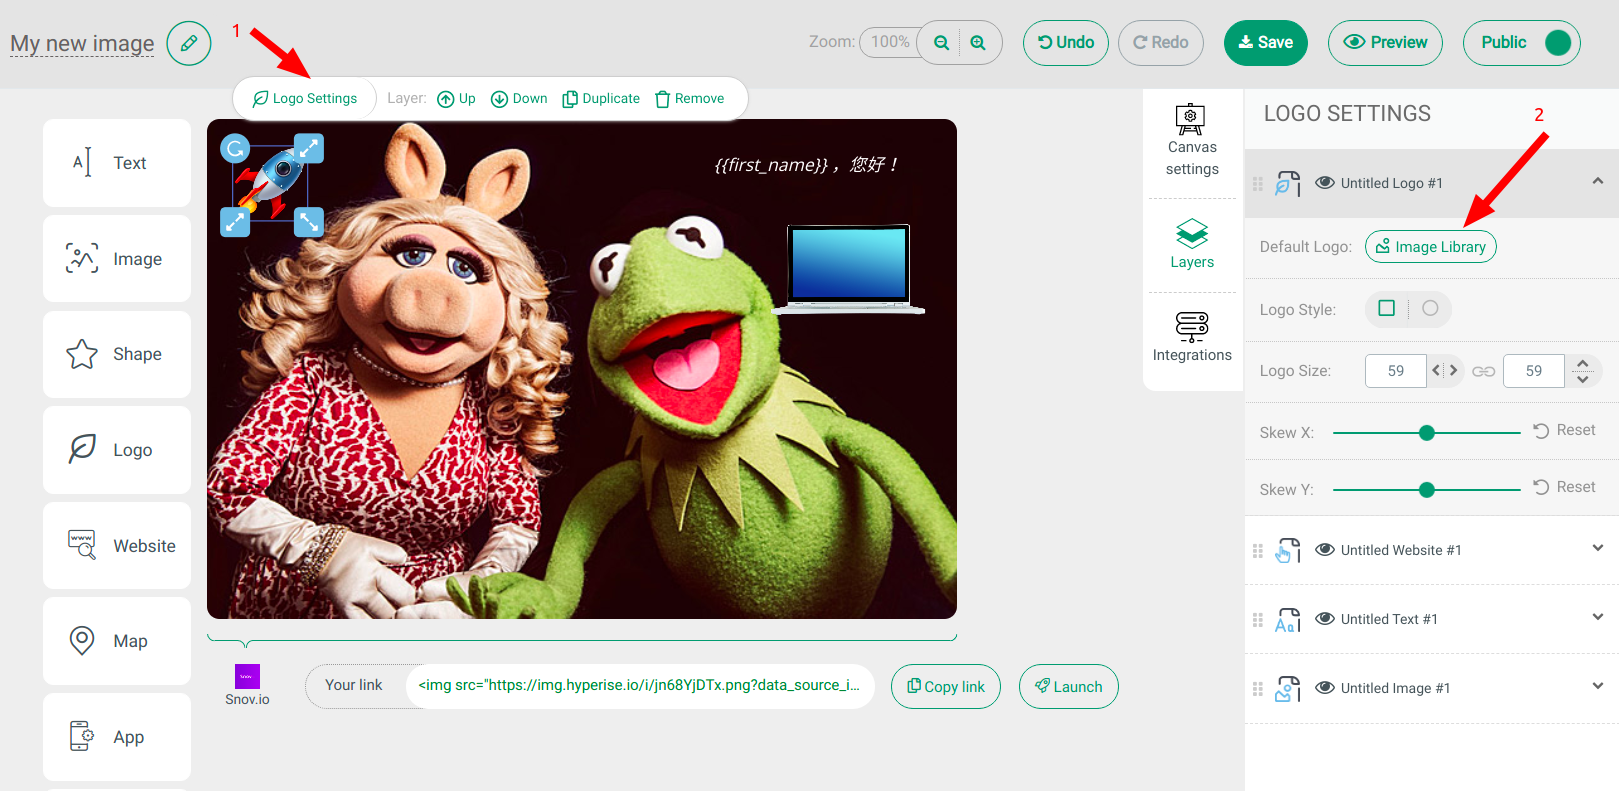Save the image

pyautogui.click(x=1266, y=43)
